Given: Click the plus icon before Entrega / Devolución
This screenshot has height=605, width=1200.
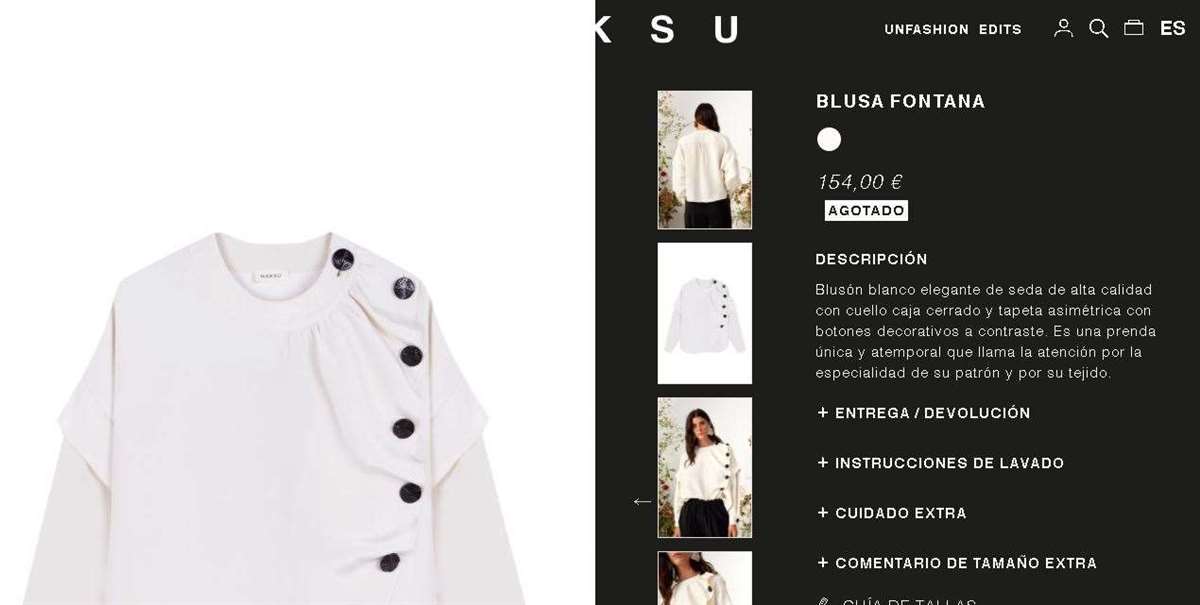Looking at the screenshot, I should tap(823, 412).
